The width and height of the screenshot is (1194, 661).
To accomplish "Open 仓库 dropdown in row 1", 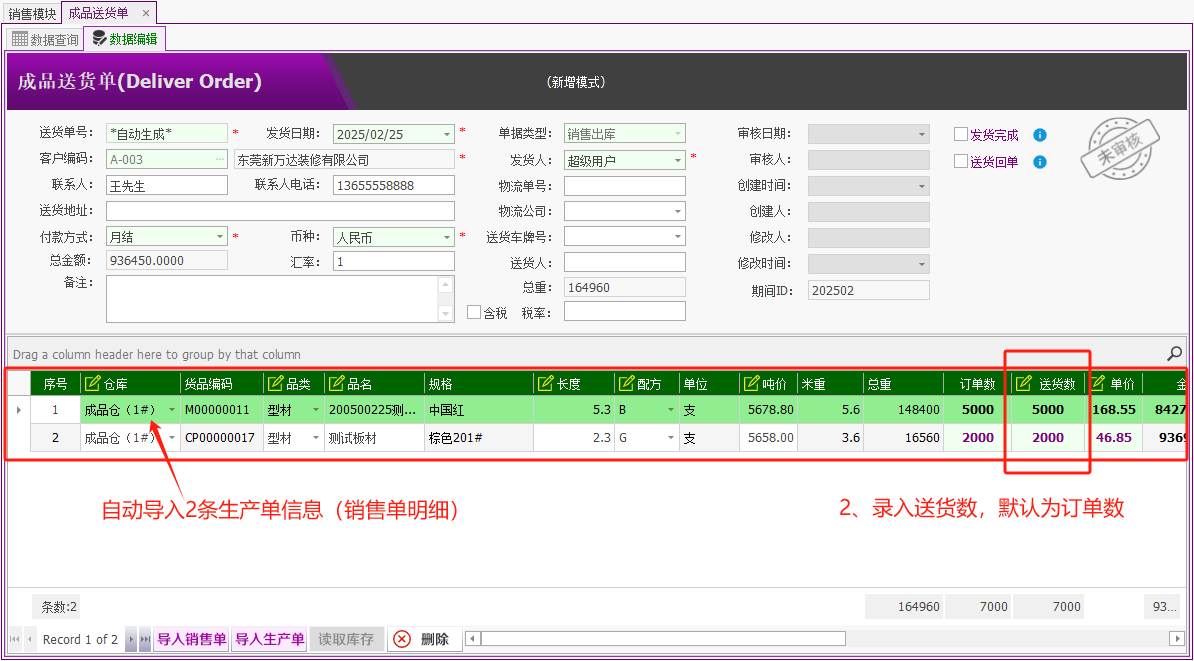I will coord(172,410).
